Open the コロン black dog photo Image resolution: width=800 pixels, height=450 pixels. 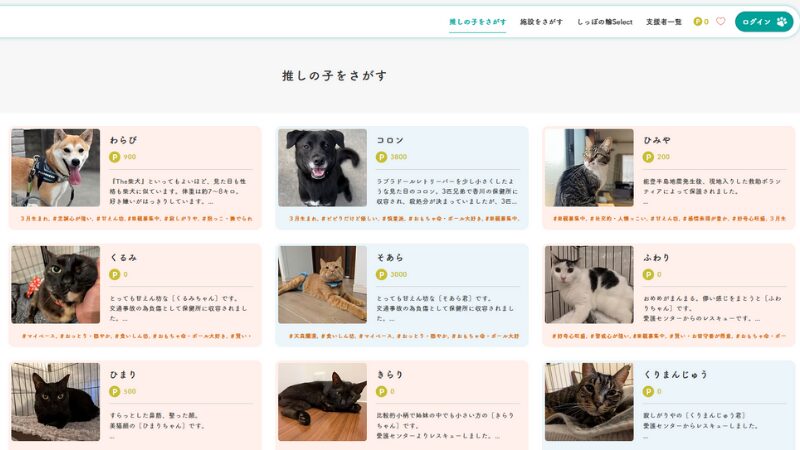[322, 167]
